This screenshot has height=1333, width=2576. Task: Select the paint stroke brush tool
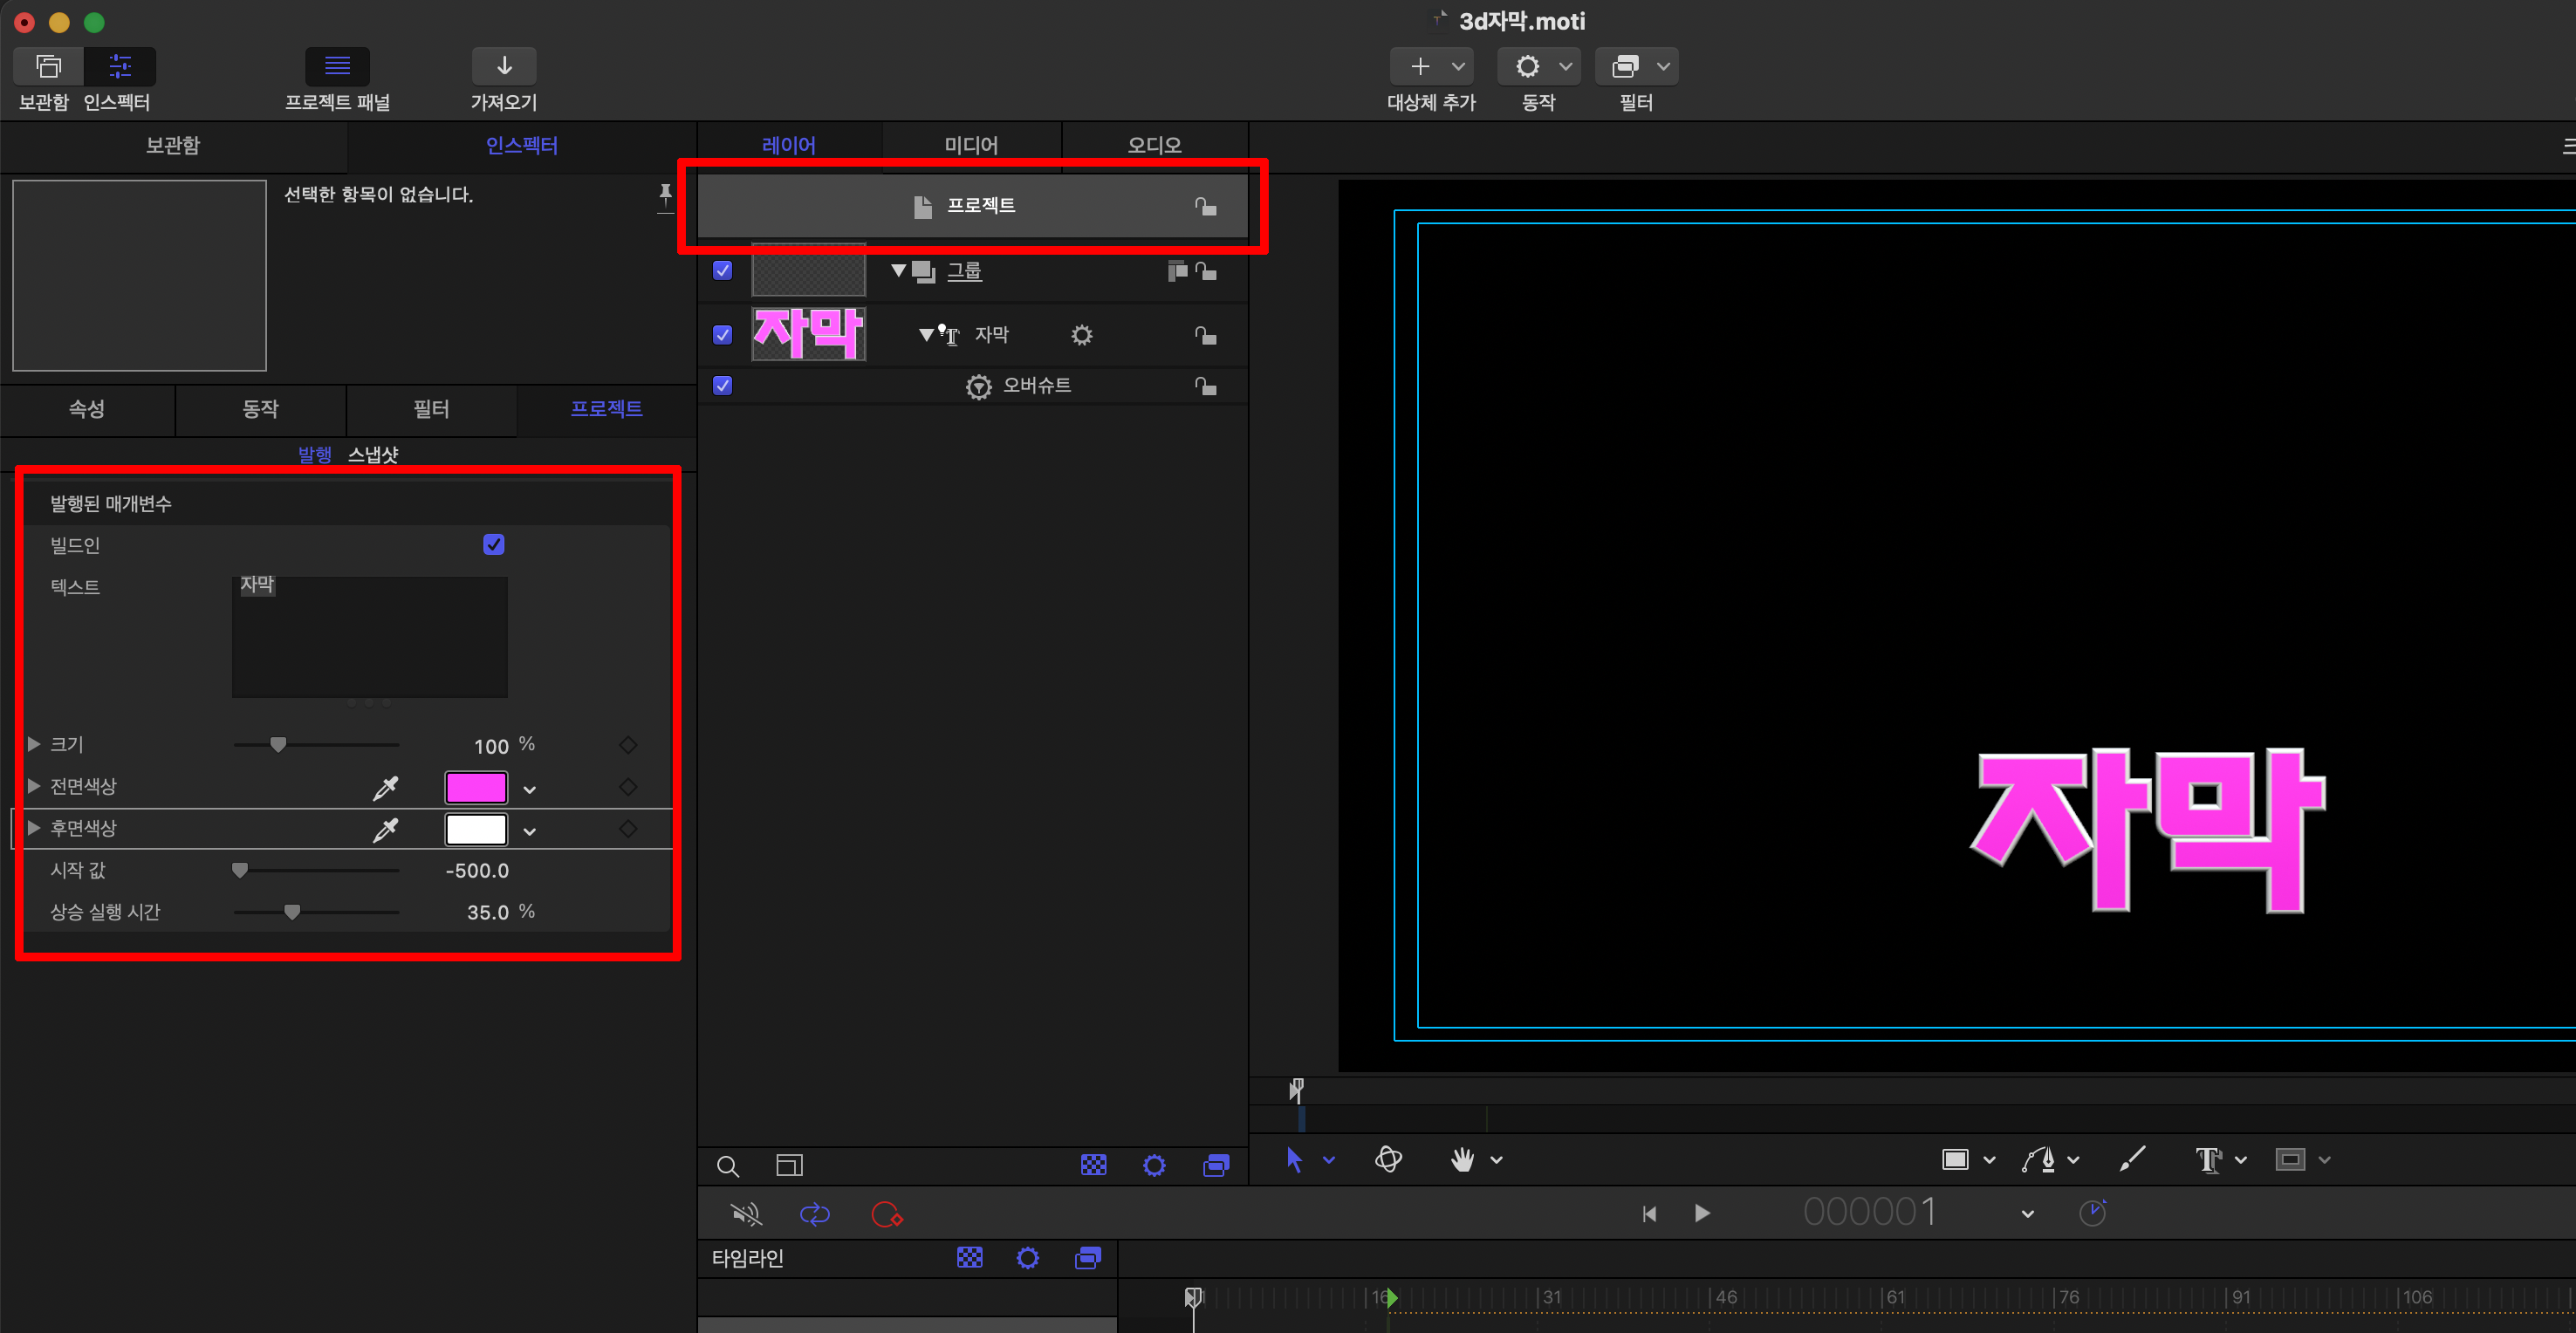[x=2131, y=1159]
